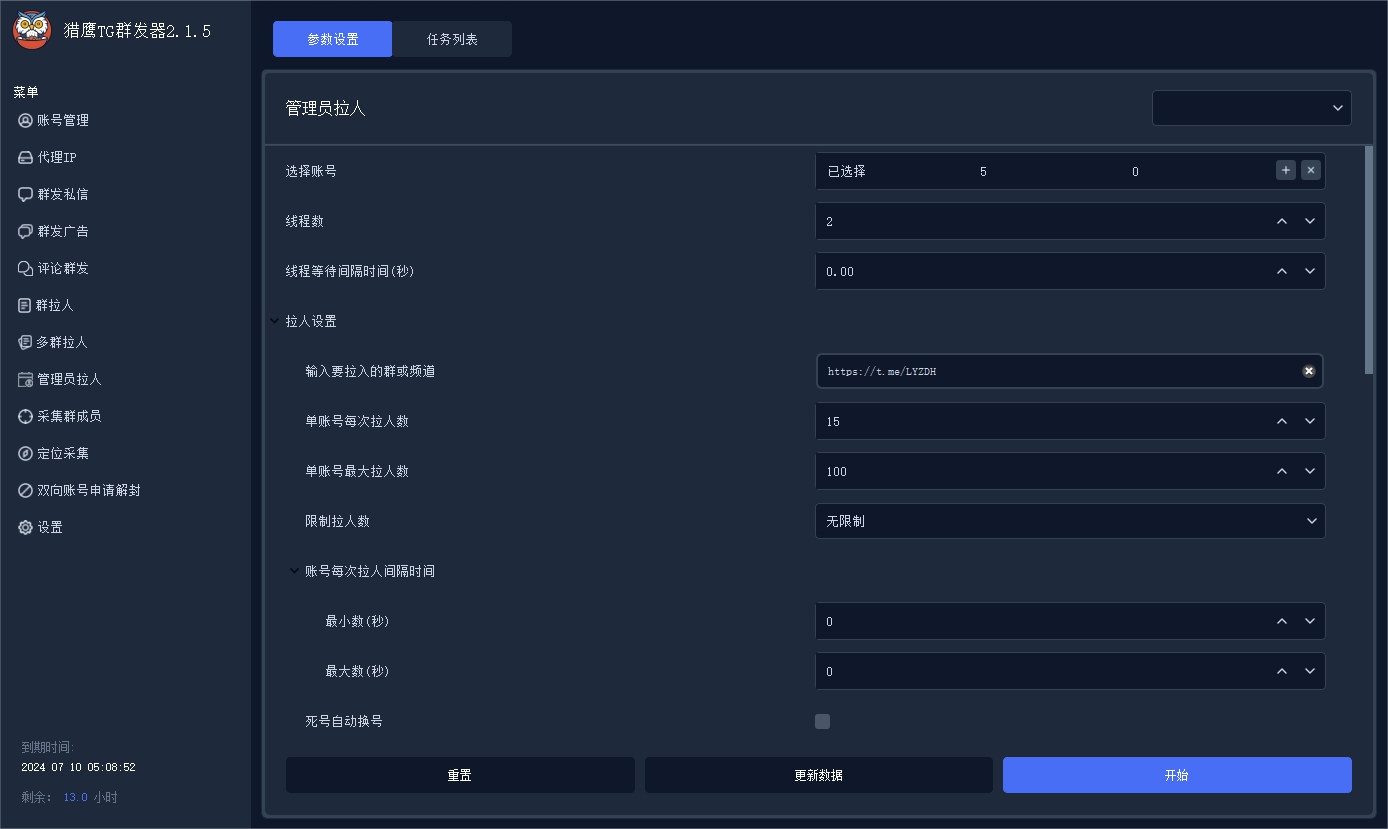Viewport: 1388px width, 829px height.
Task: Increase 单账号每次拉人数 value
Action: 1282,421
